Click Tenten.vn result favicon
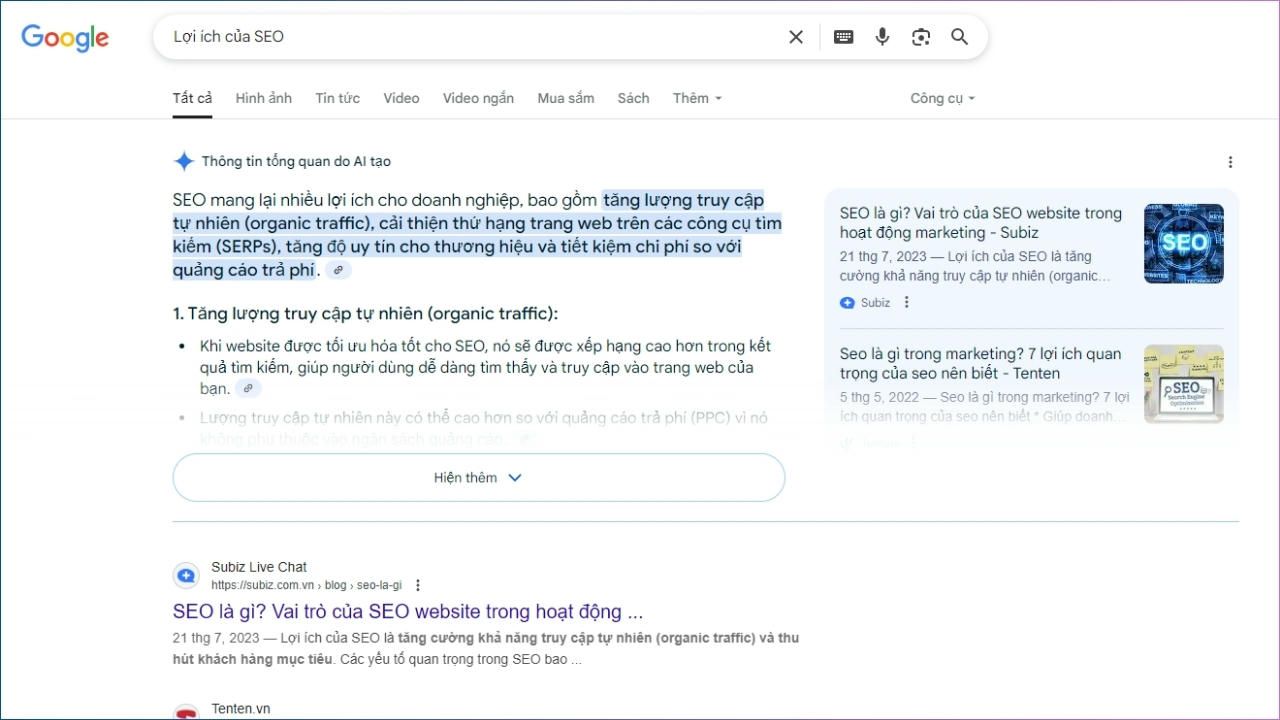The height and width of the screenshot is (720, 1280). point(186,713)
